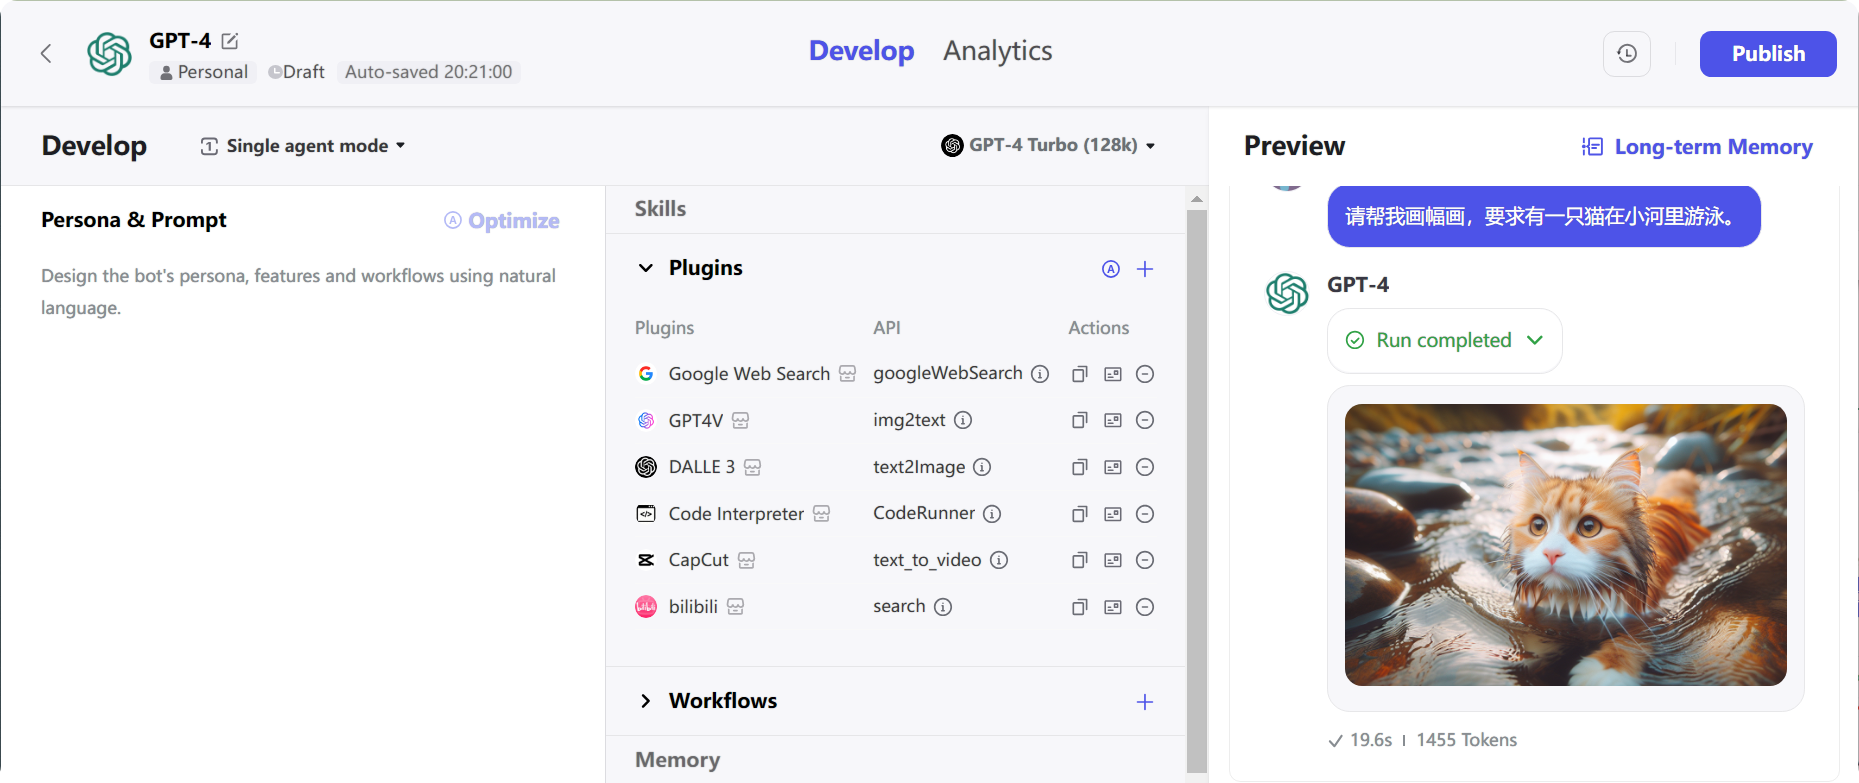
Task: Remove the GPT4V plugin
Action: 1145,420
